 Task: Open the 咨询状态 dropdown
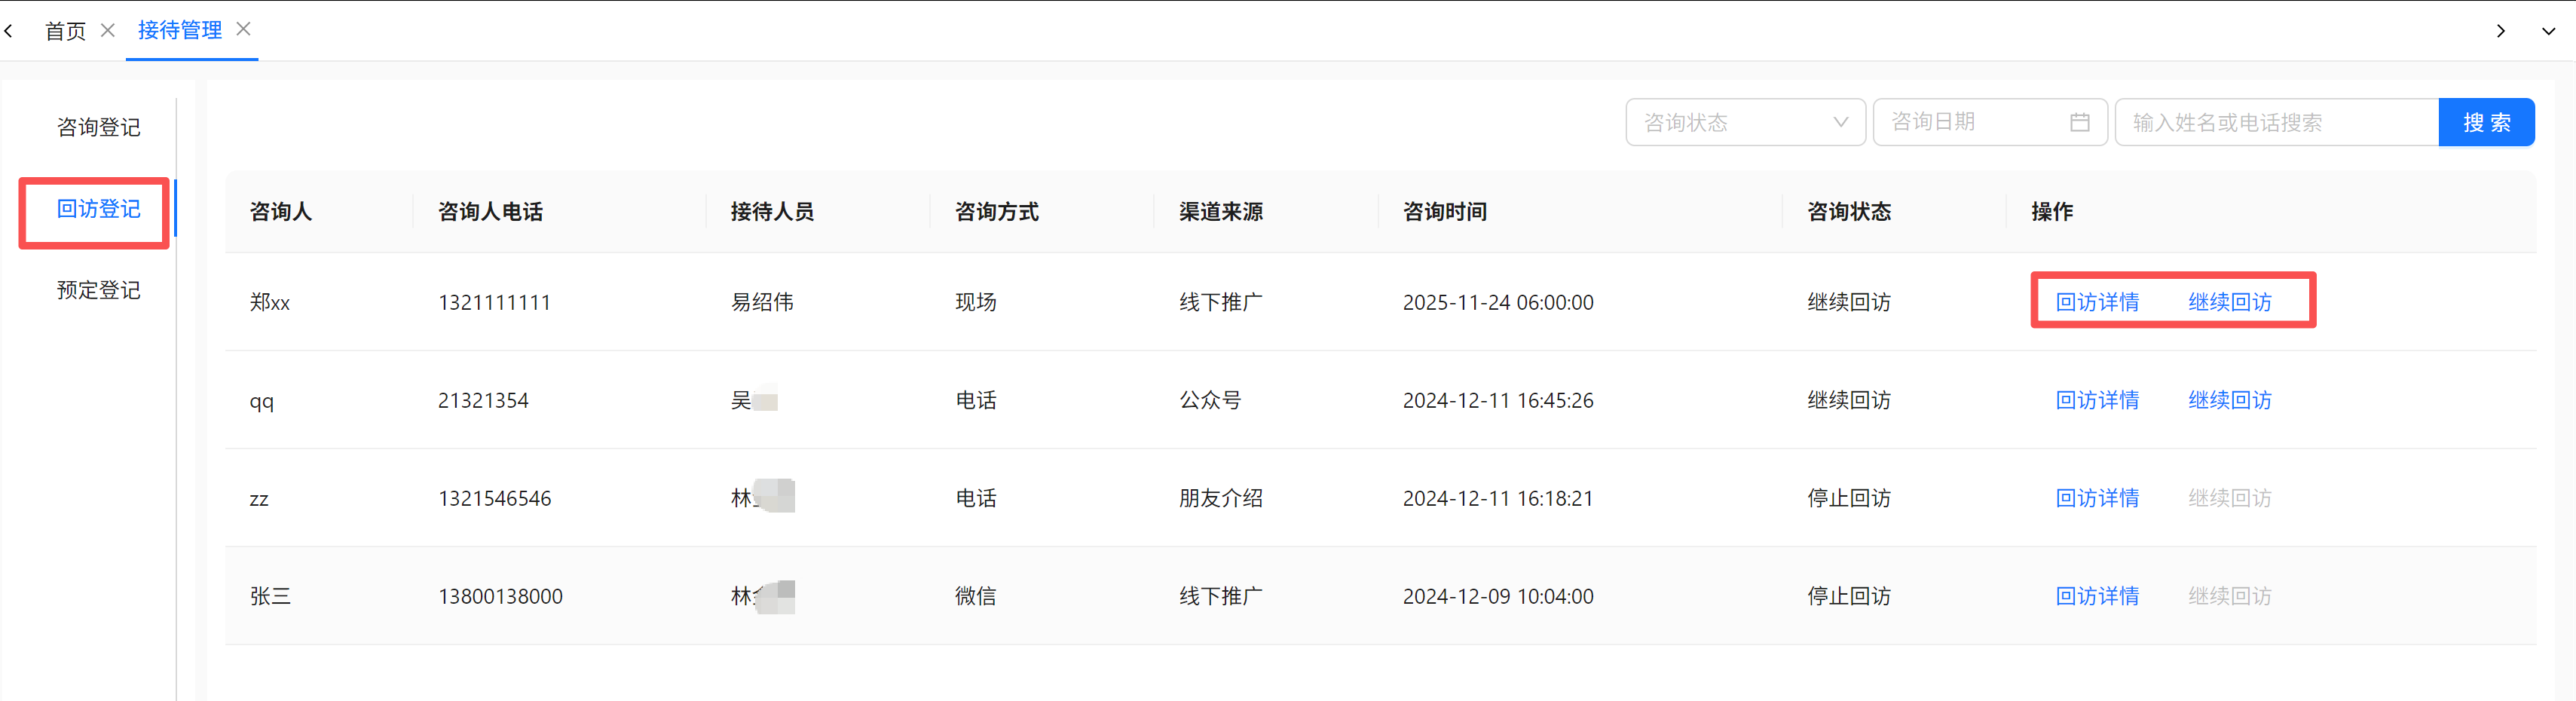pos(1744,122)
